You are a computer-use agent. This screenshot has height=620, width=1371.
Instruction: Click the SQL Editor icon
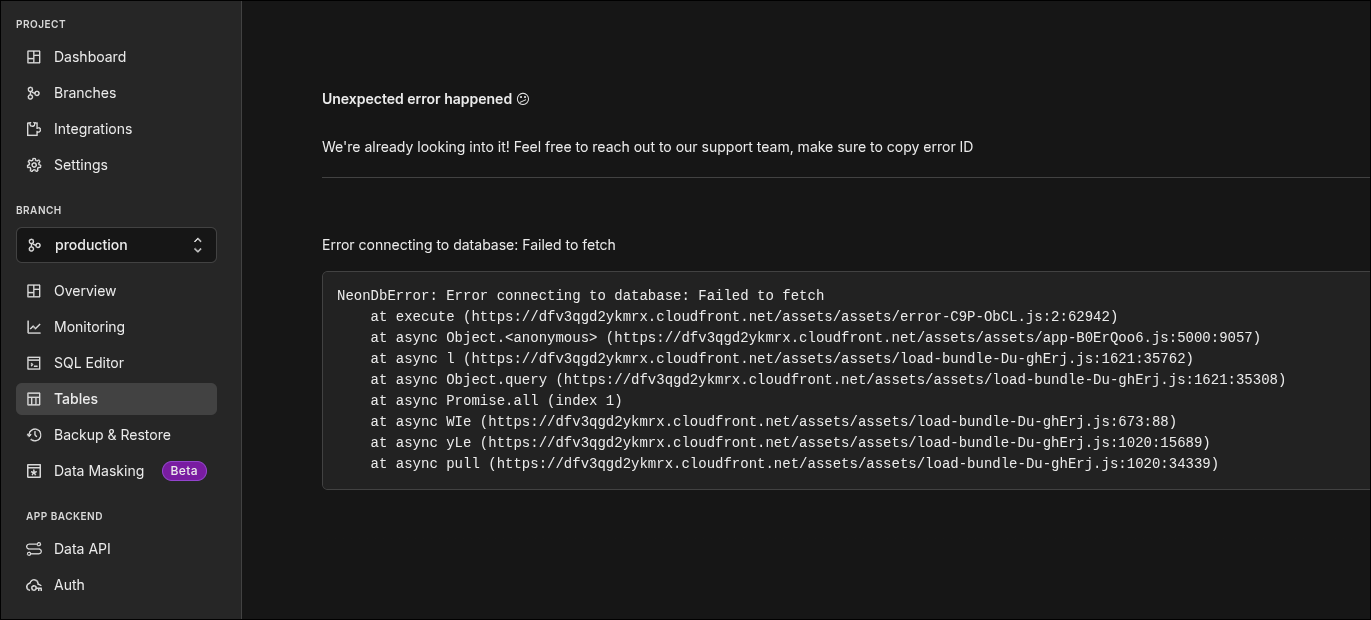point(34,363)
